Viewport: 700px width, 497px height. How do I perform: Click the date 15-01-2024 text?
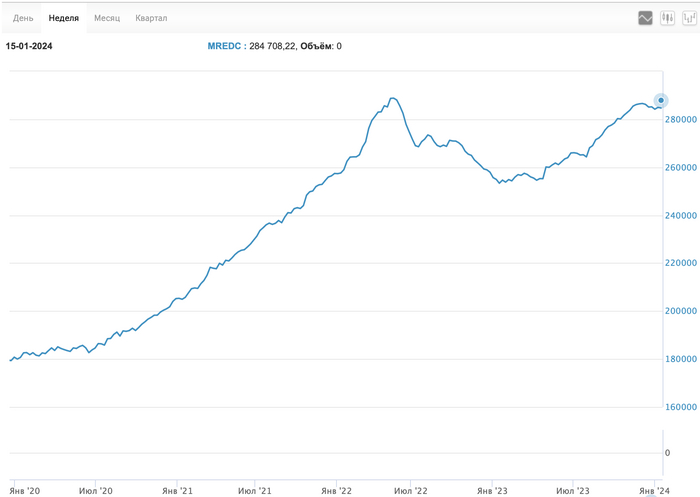(29, 46)
